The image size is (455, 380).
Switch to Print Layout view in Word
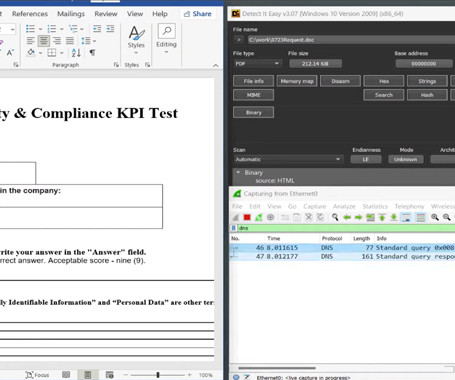[88, 375]
